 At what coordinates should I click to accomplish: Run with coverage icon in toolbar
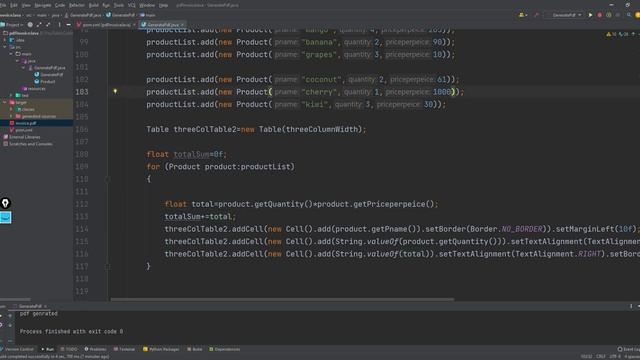click(x=609, y=15)
